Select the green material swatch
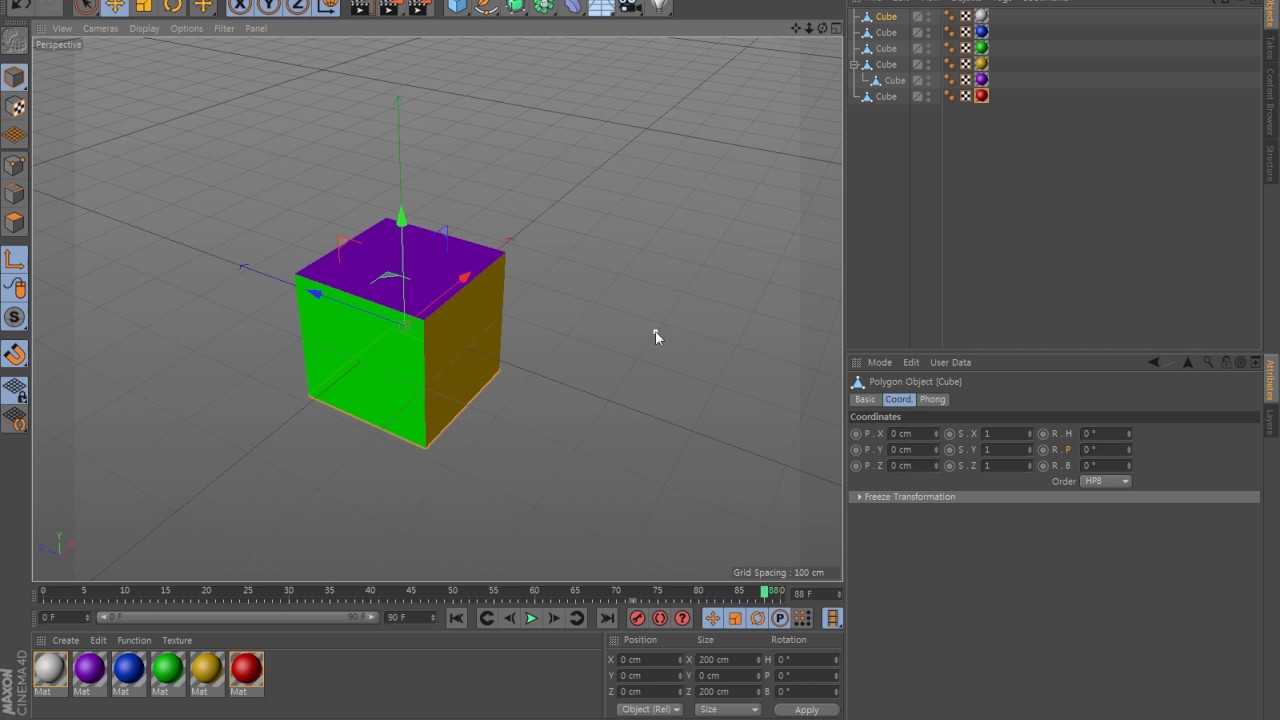1280x720 pixels. (x=167, y=668)
